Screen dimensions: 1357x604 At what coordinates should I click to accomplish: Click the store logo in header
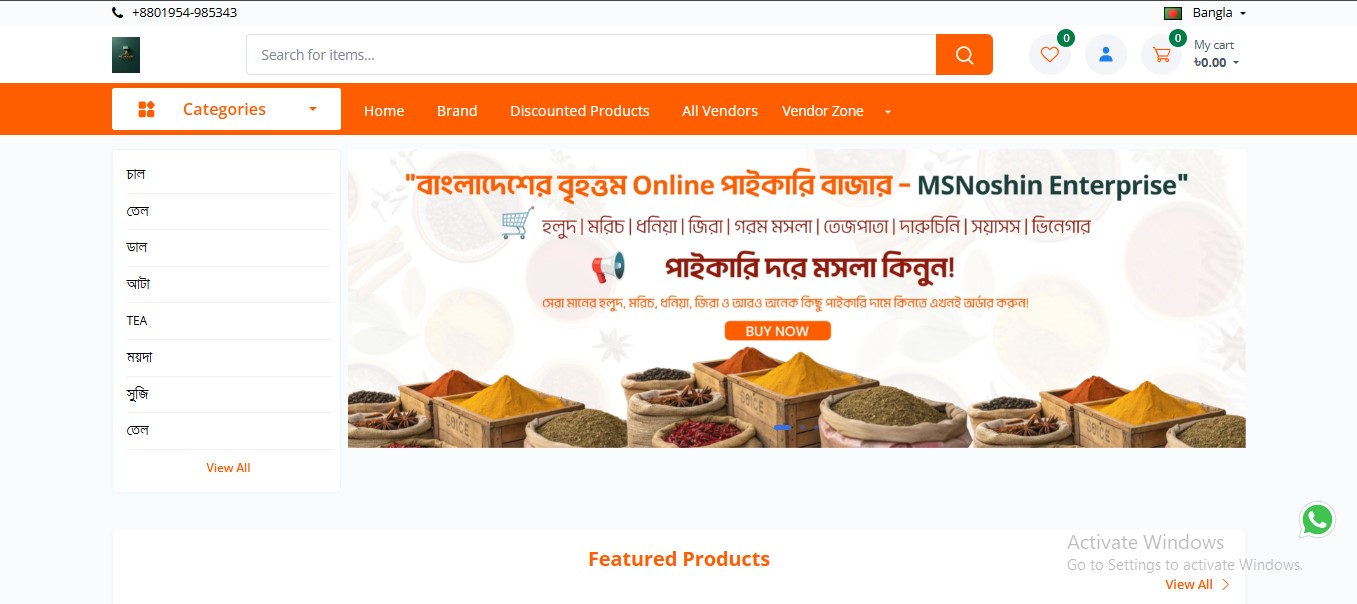pos(126,55)
